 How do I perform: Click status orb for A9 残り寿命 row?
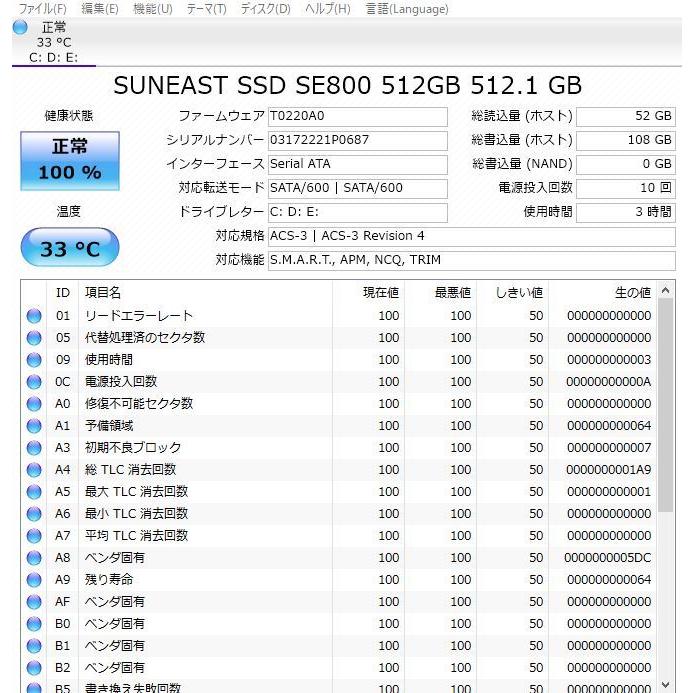[x=34, y=579]
